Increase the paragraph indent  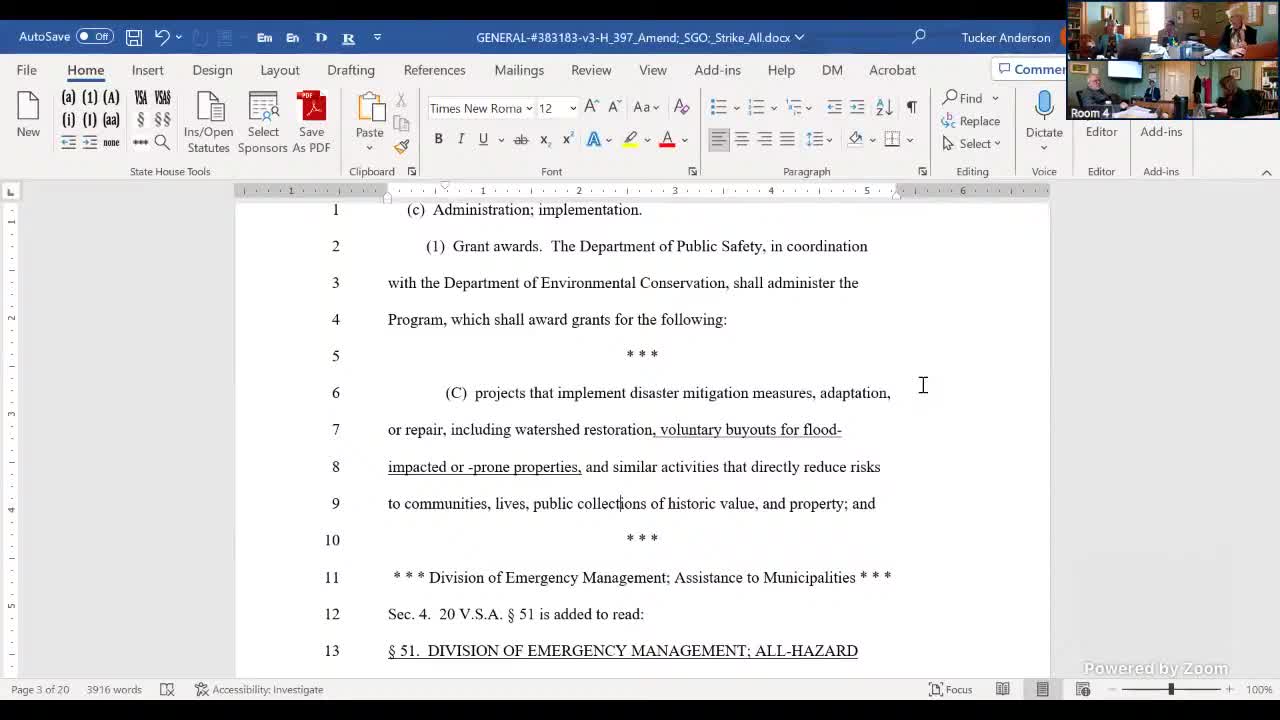pos(857,107)
